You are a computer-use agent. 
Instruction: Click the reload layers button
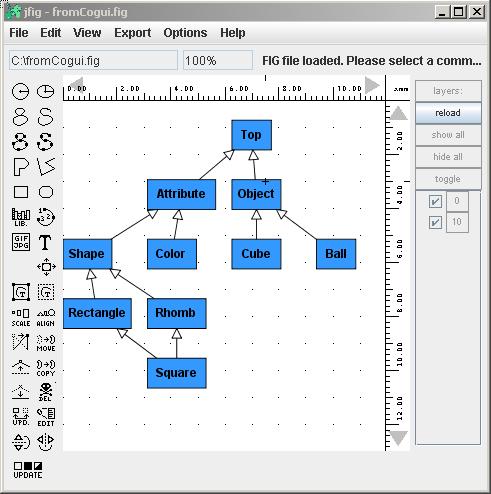[x=448, y=113]
